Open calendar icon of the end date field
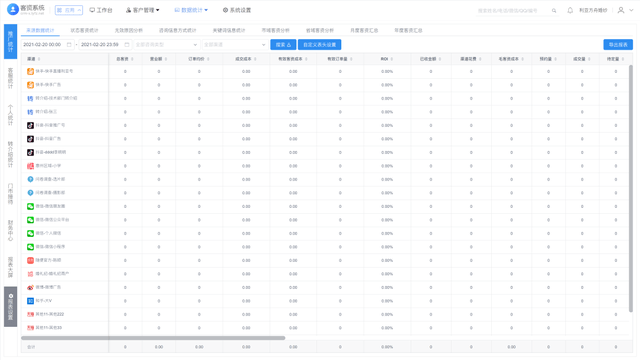640x360 pixels. [x=127, y=44]
